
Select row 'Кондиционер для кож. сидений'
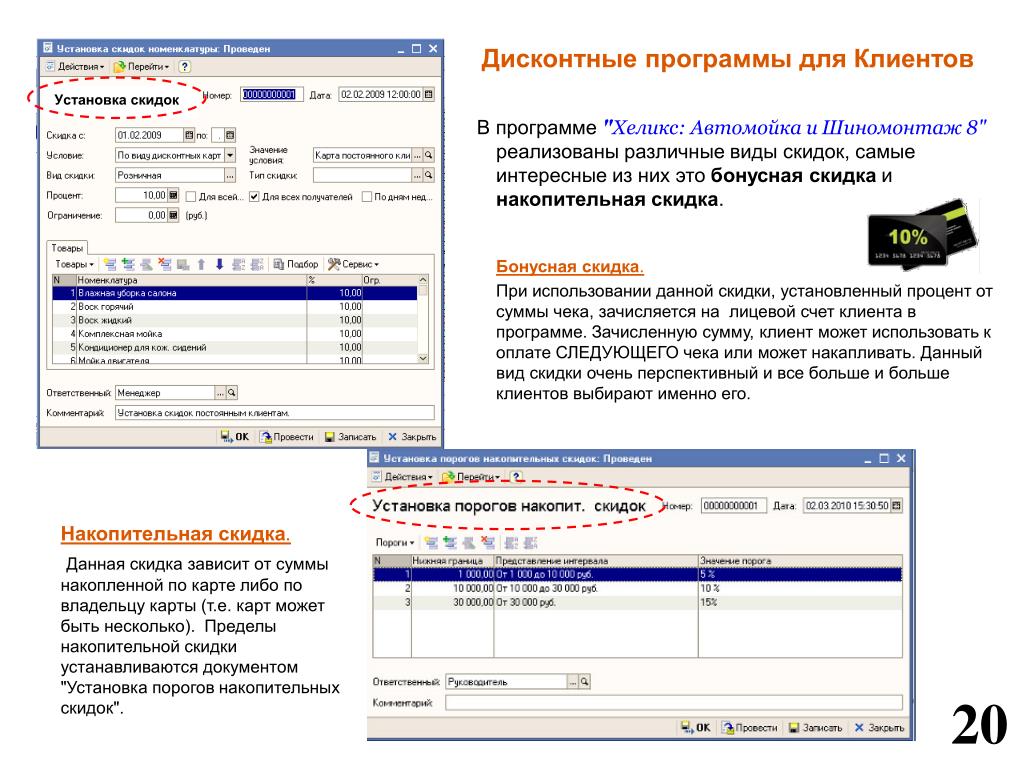click(234, 347)
